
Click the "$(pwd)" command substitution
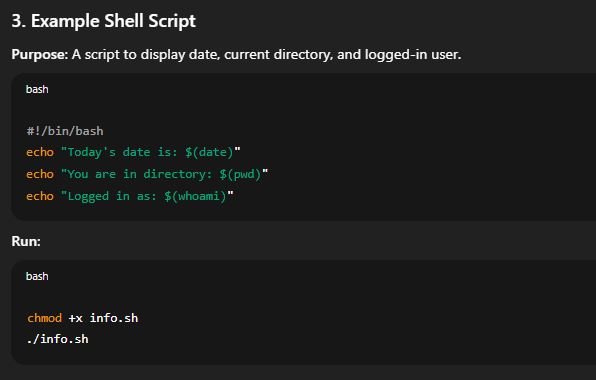click(x=240, y=174)
